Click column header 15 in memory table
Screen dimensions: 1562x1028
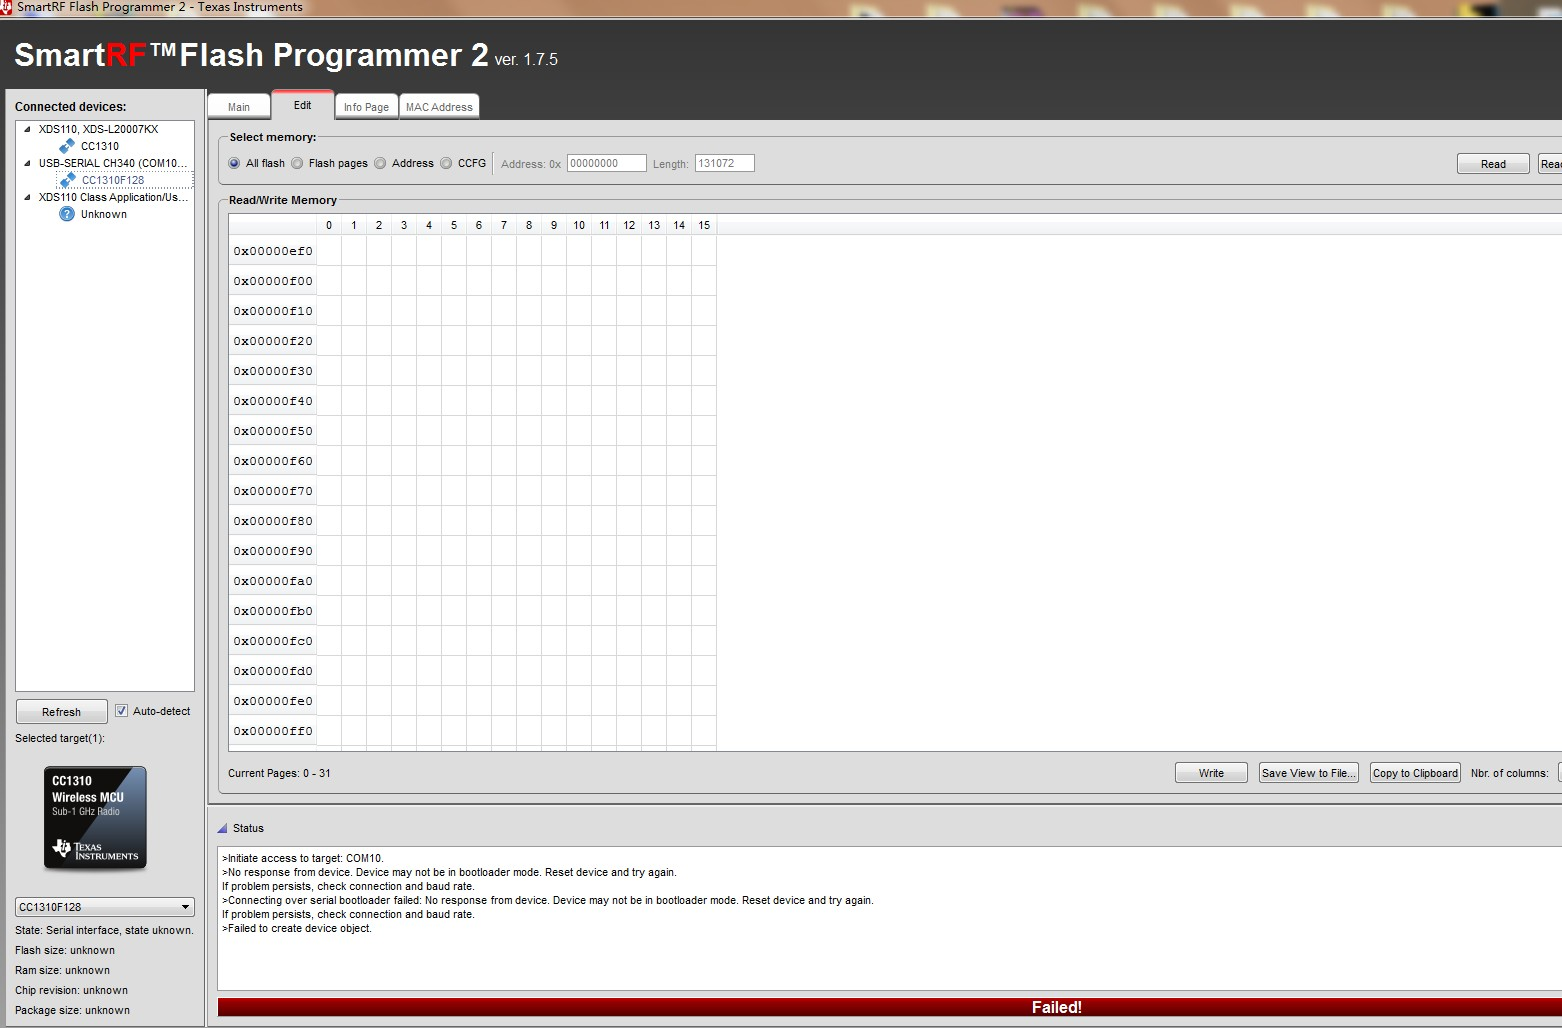point(704,225)
